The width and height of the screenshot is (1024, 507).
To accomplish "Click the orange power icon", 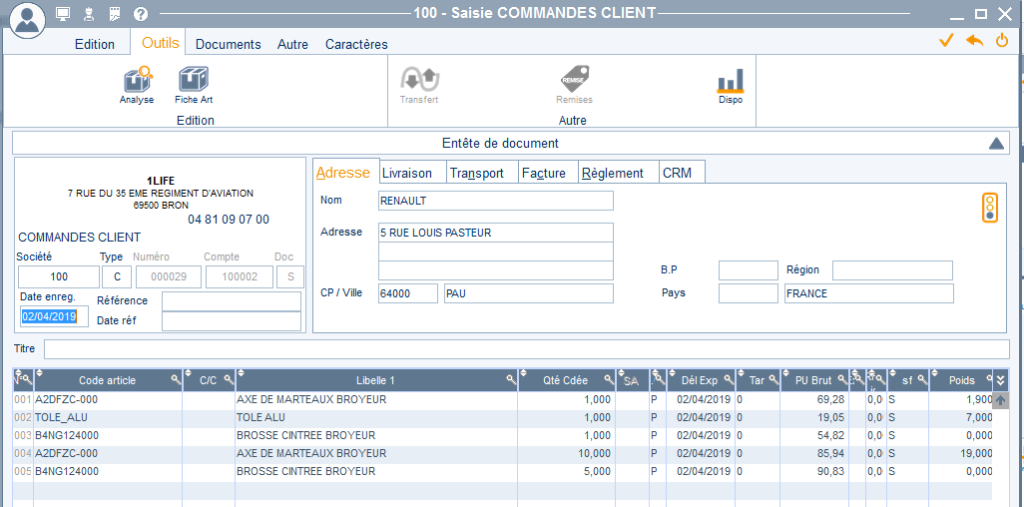I will 1002,41.
